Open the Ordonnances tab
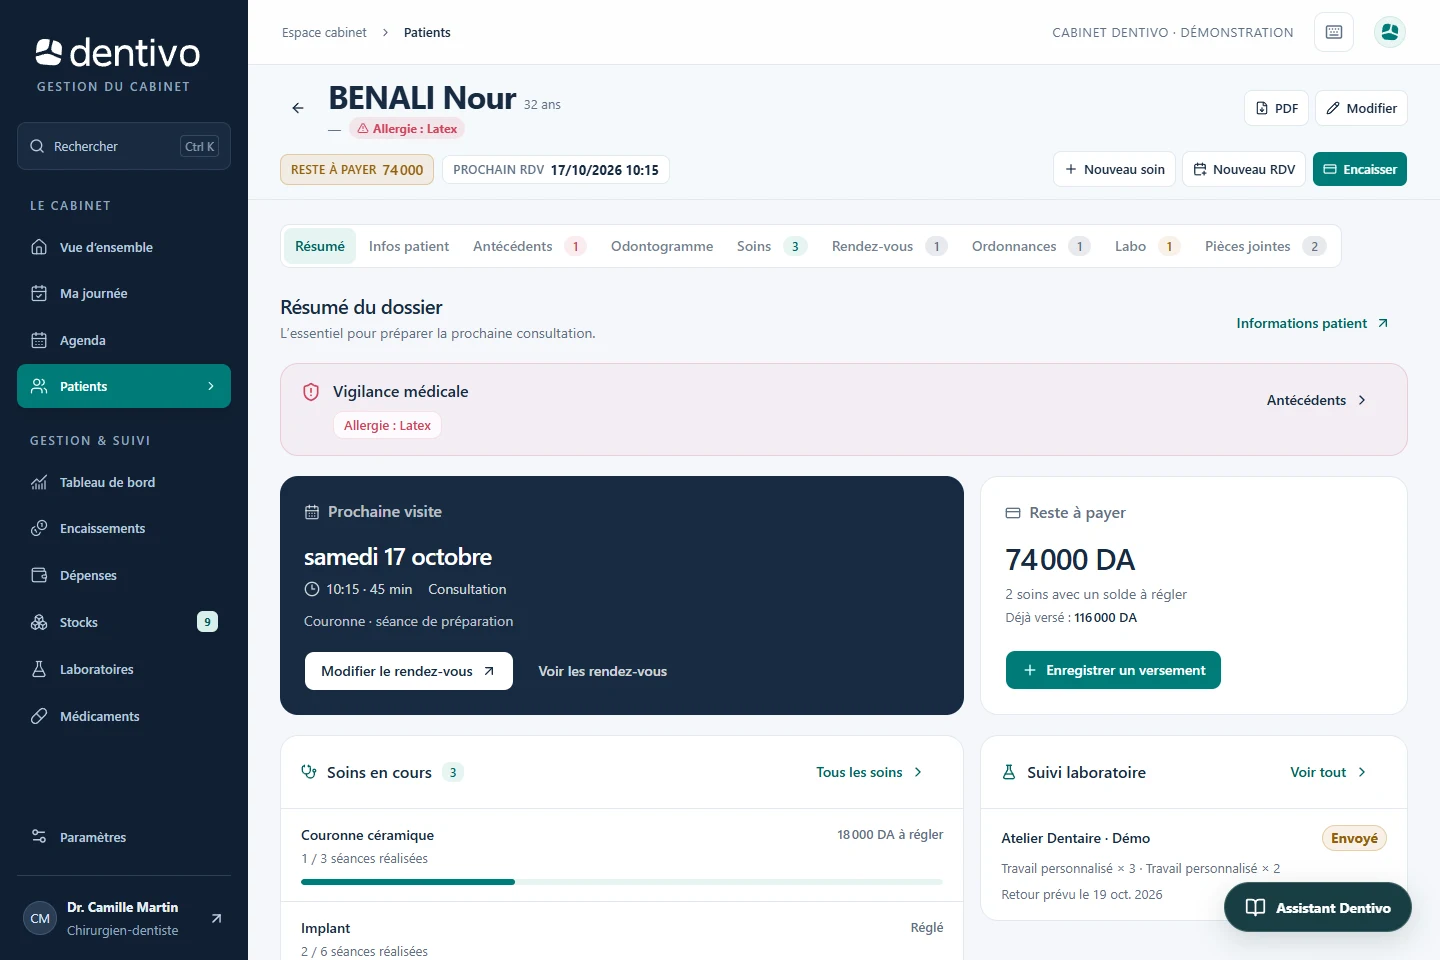The image size is (1440, 960). point(1031,246)
